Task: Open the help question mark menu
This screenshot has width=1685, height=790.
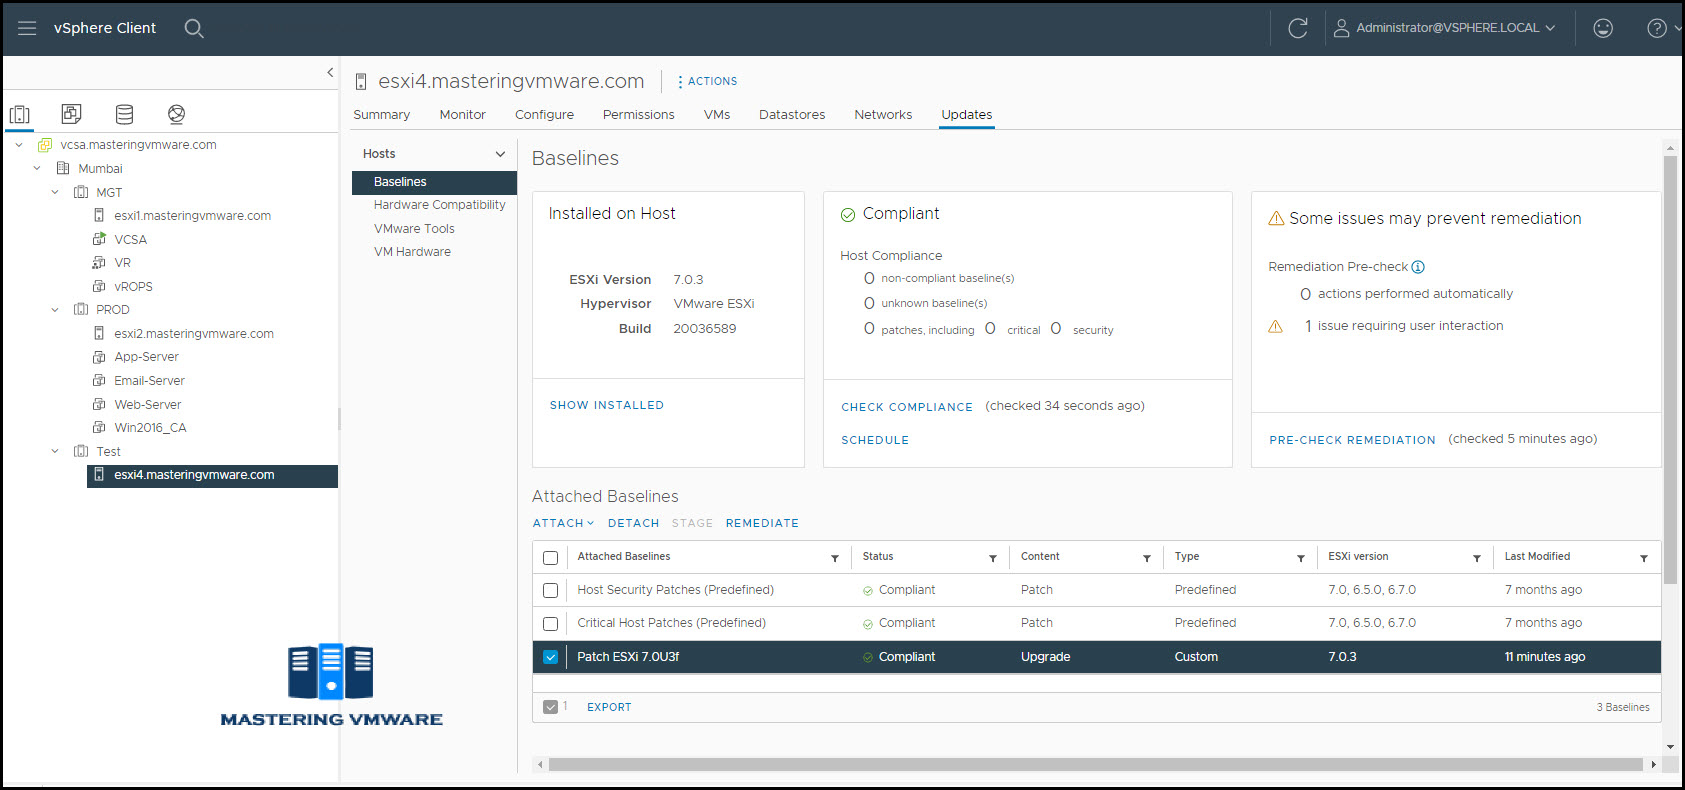Action: coord(1657,28)
